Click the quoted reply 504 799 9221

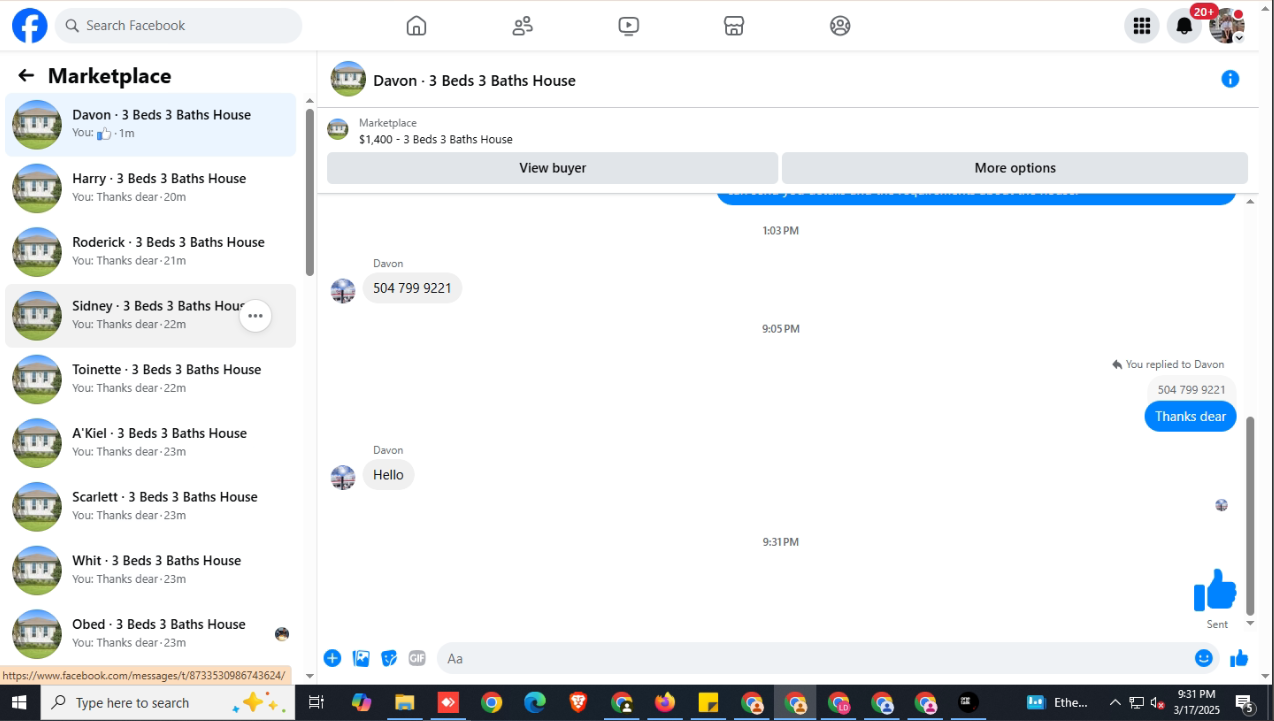pos(1191,390)
